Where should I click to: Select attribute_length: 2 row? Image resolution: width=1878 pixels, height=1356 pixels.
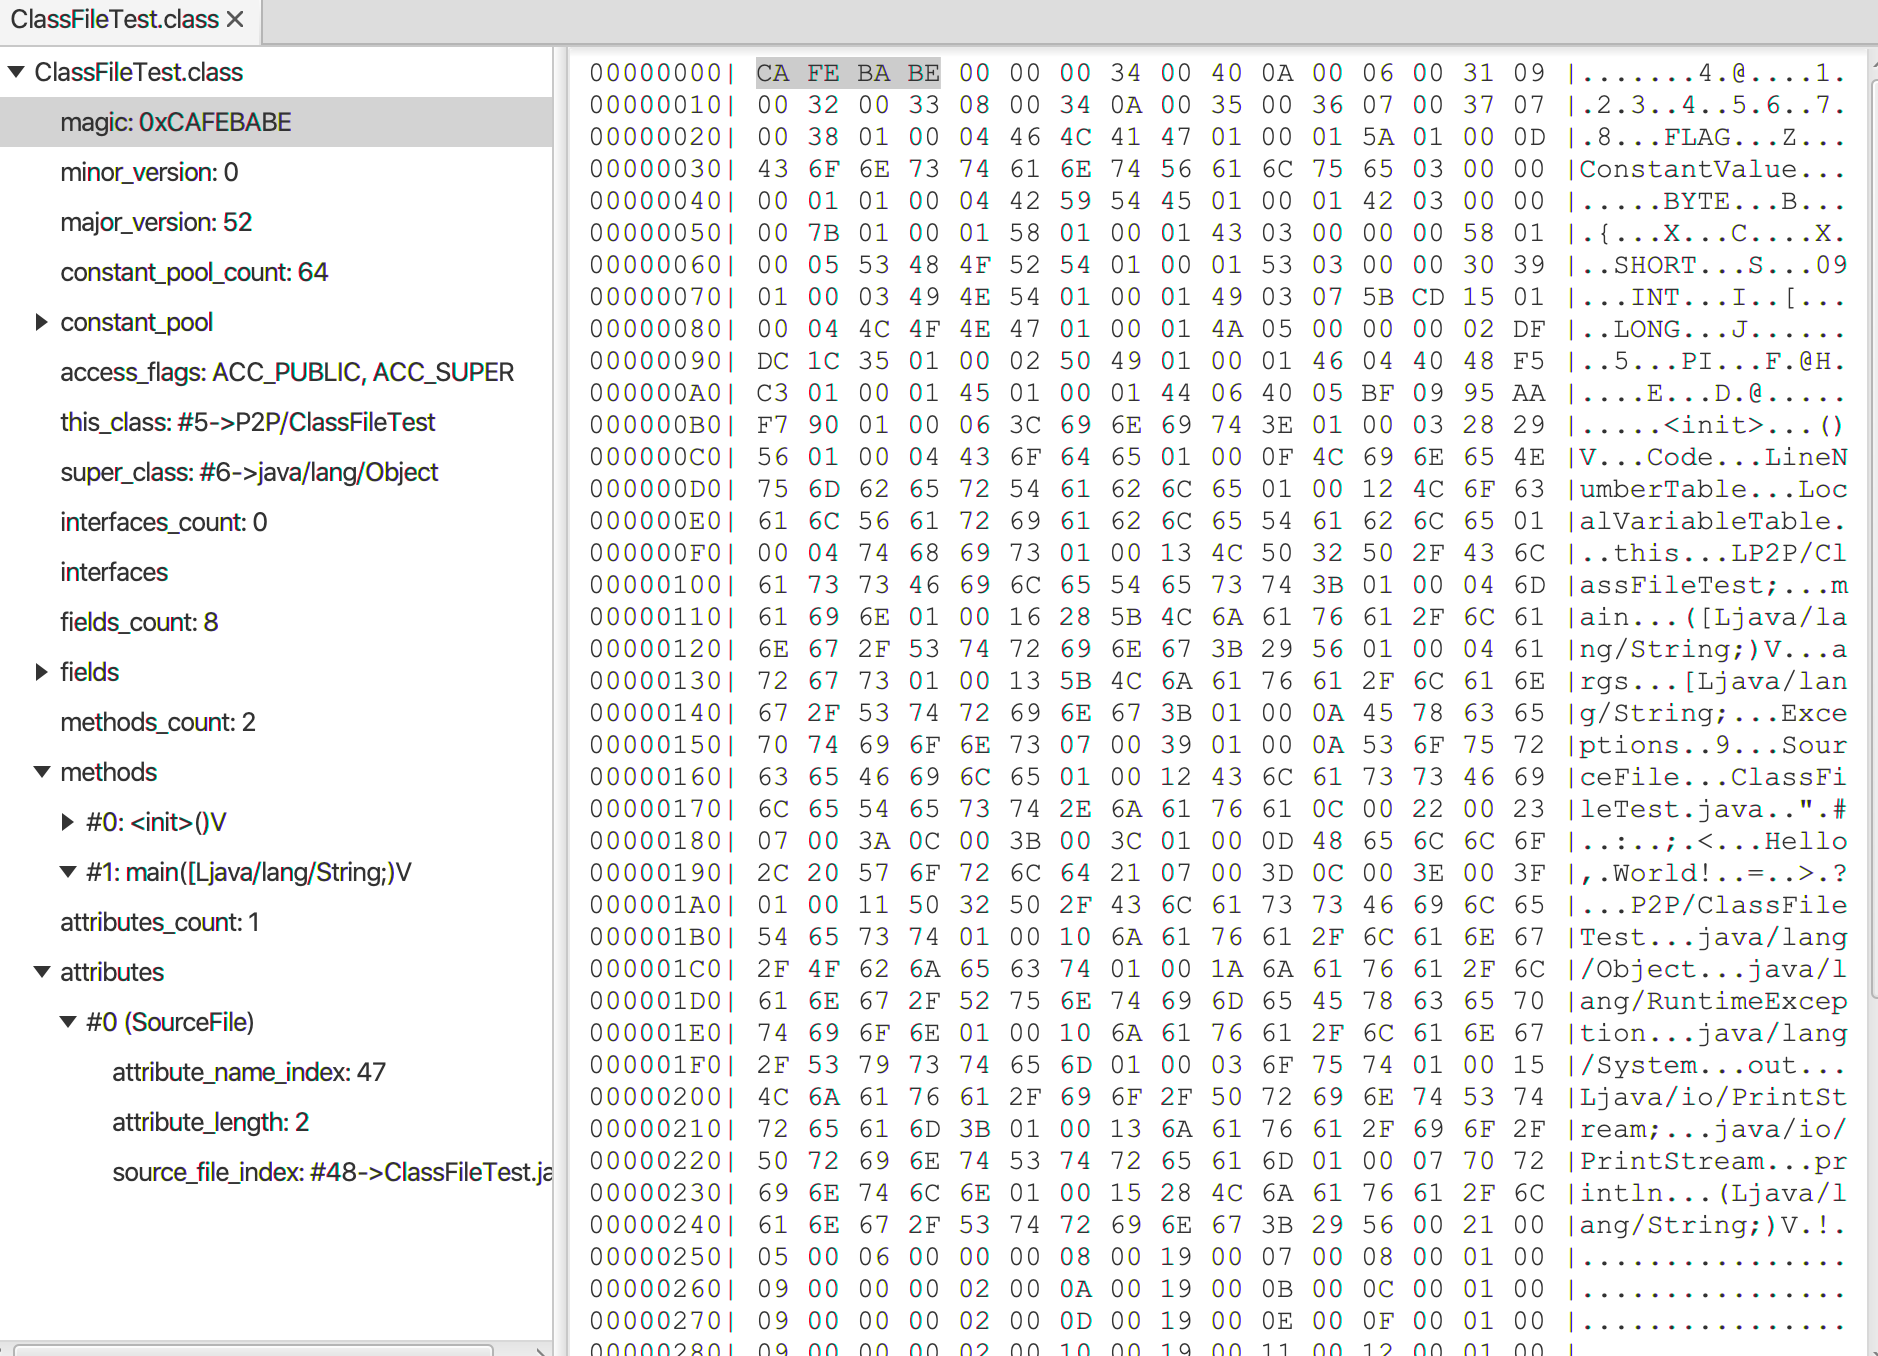276,1122
